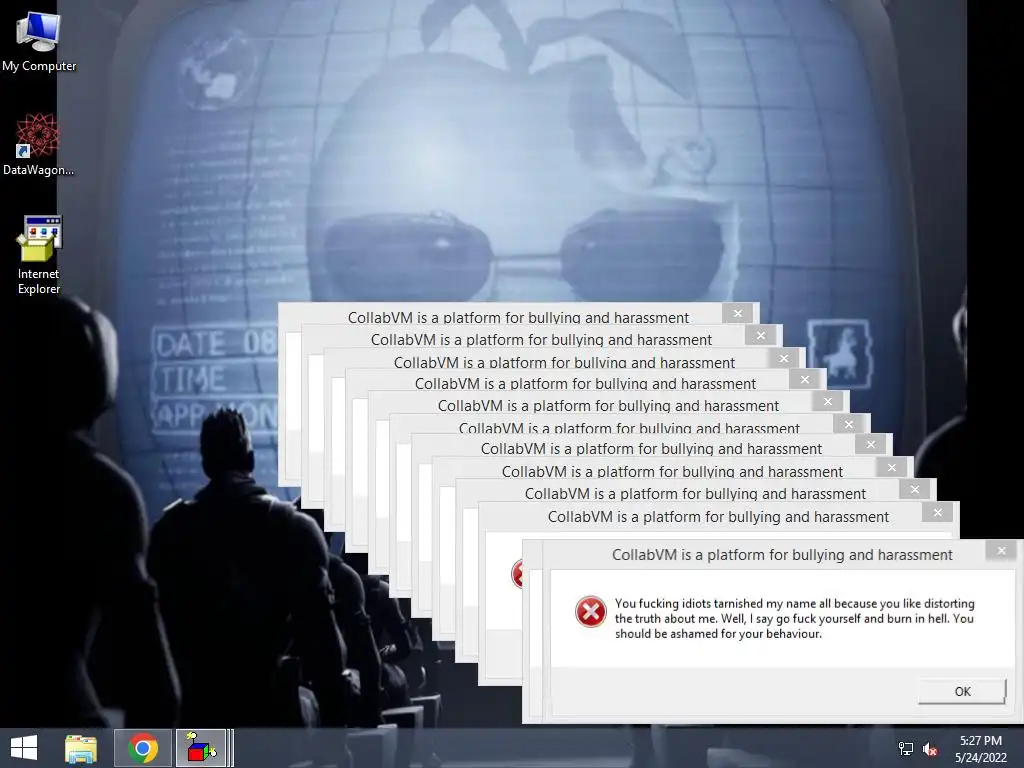The image size is (1024, 768).
Task: Select the My Computer desktop icon
Action: [39, 40]
